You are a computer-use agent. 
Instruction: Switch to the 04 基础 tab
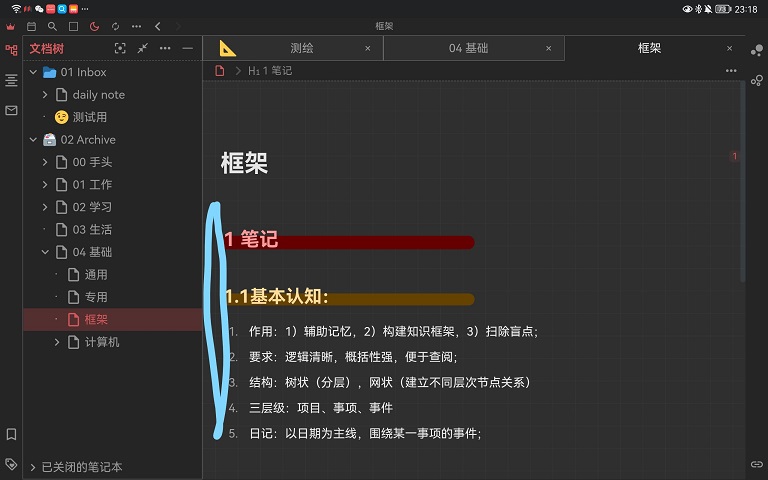click(468, 48)
